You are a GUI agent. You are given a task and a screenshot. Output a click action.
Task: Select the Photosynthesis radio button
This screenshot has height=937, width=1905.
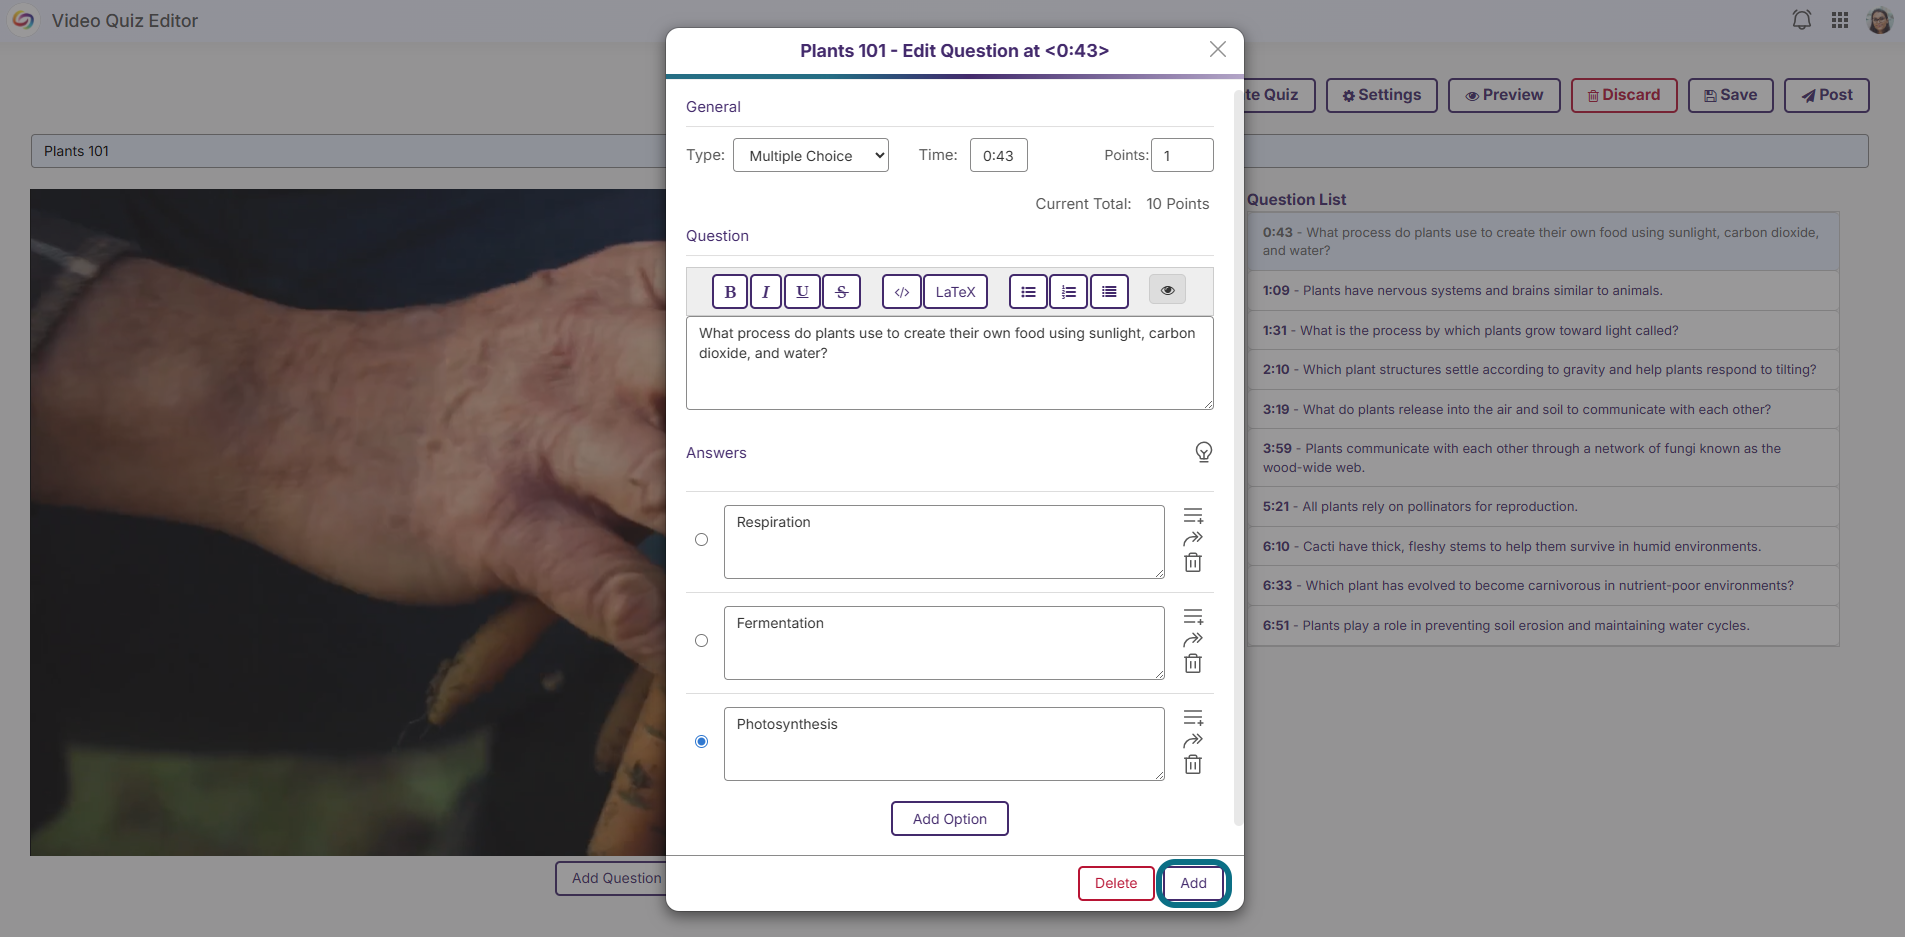coord(702,742)
